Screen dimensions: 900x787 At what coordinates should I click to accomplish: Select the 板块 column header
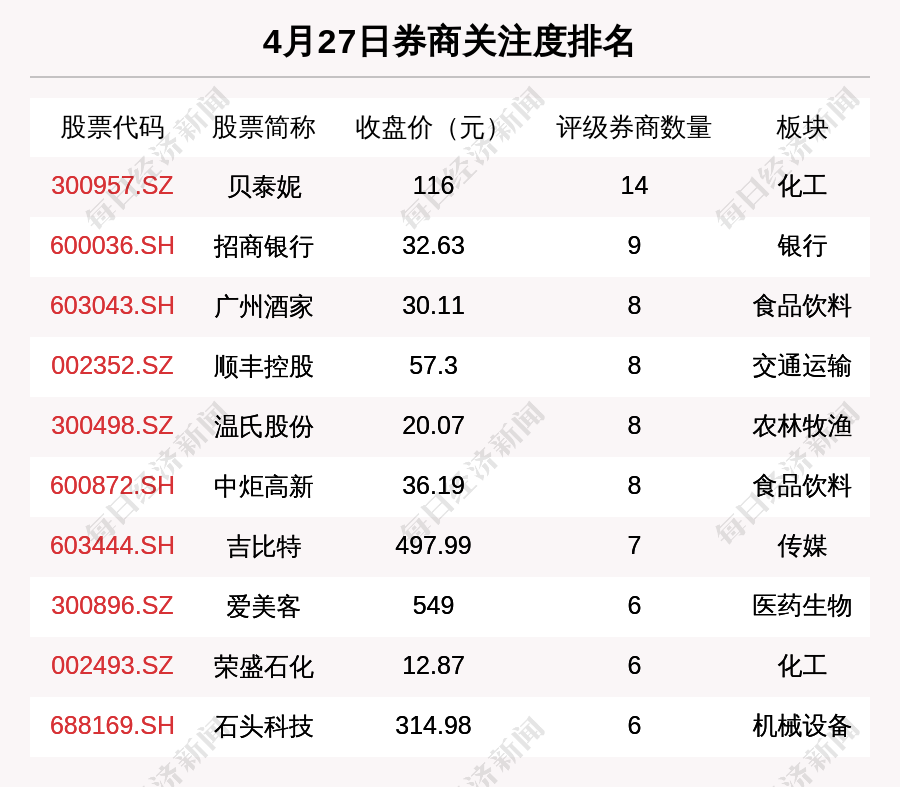(x=802, y=127)
